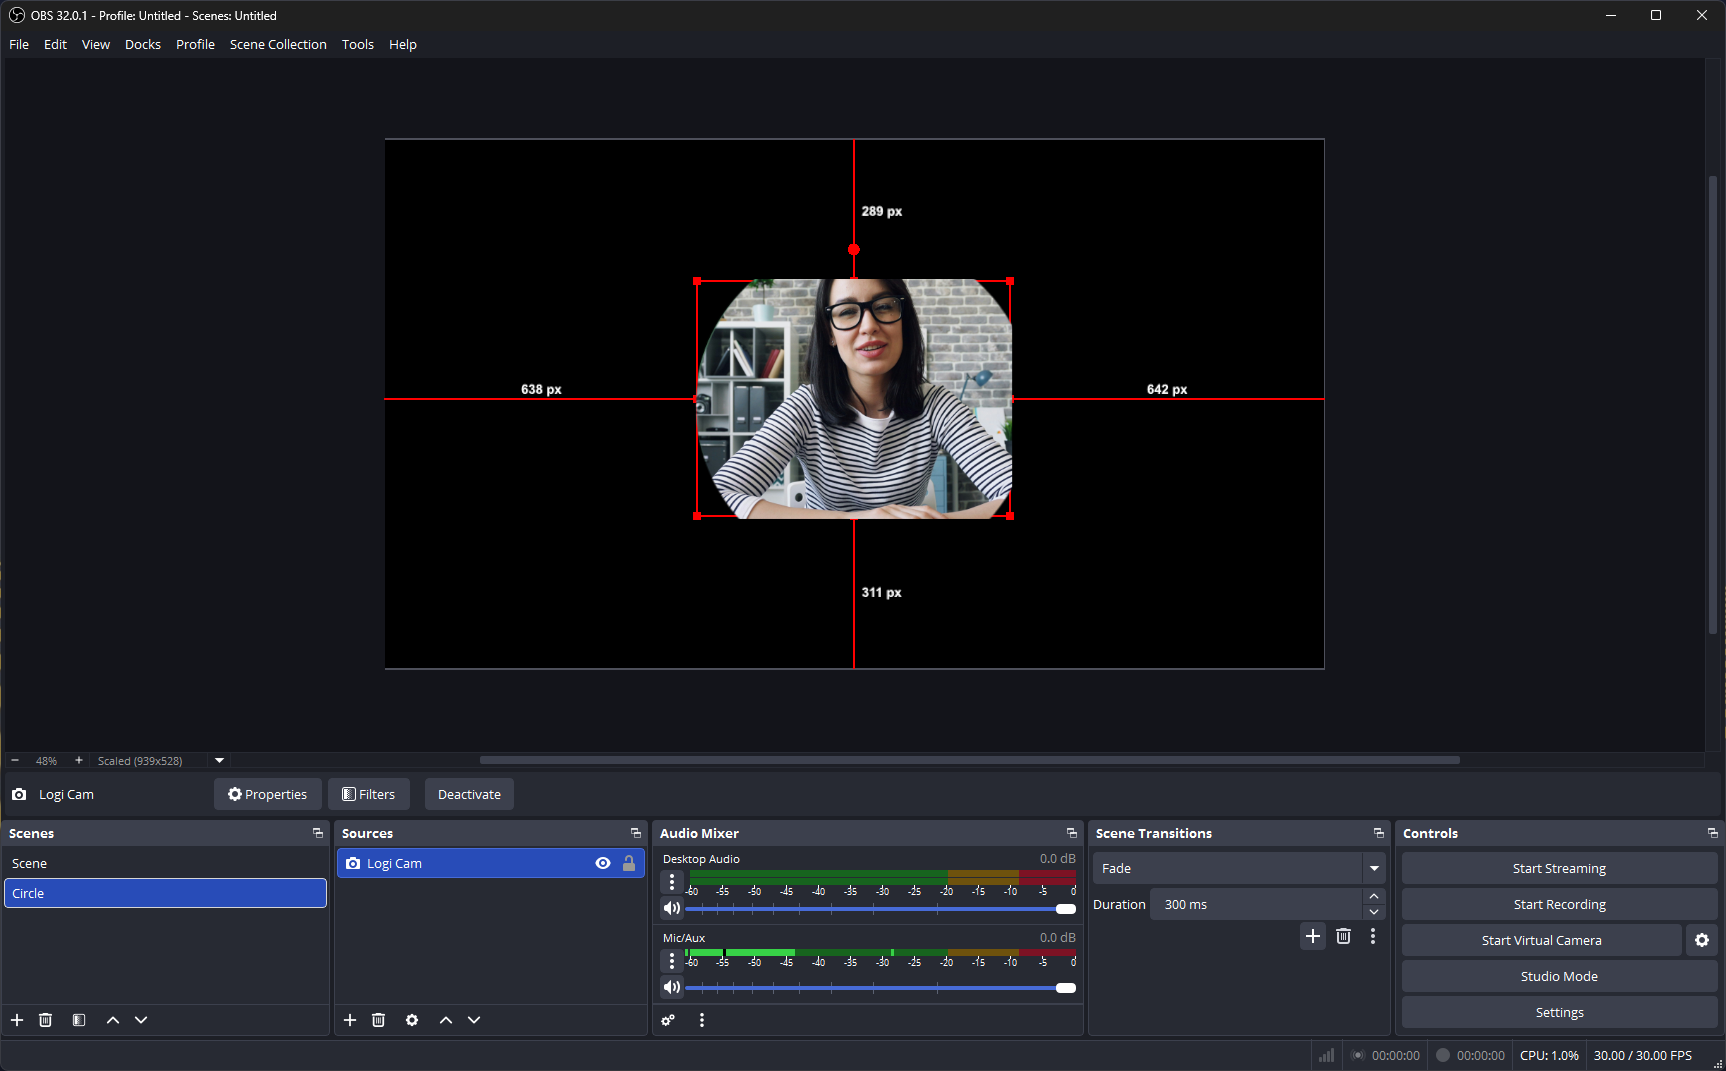This screenshot has width=1726, height=1071.
Task: Expand the Fade transition dropdown
Action: [x=1374, y=868]
